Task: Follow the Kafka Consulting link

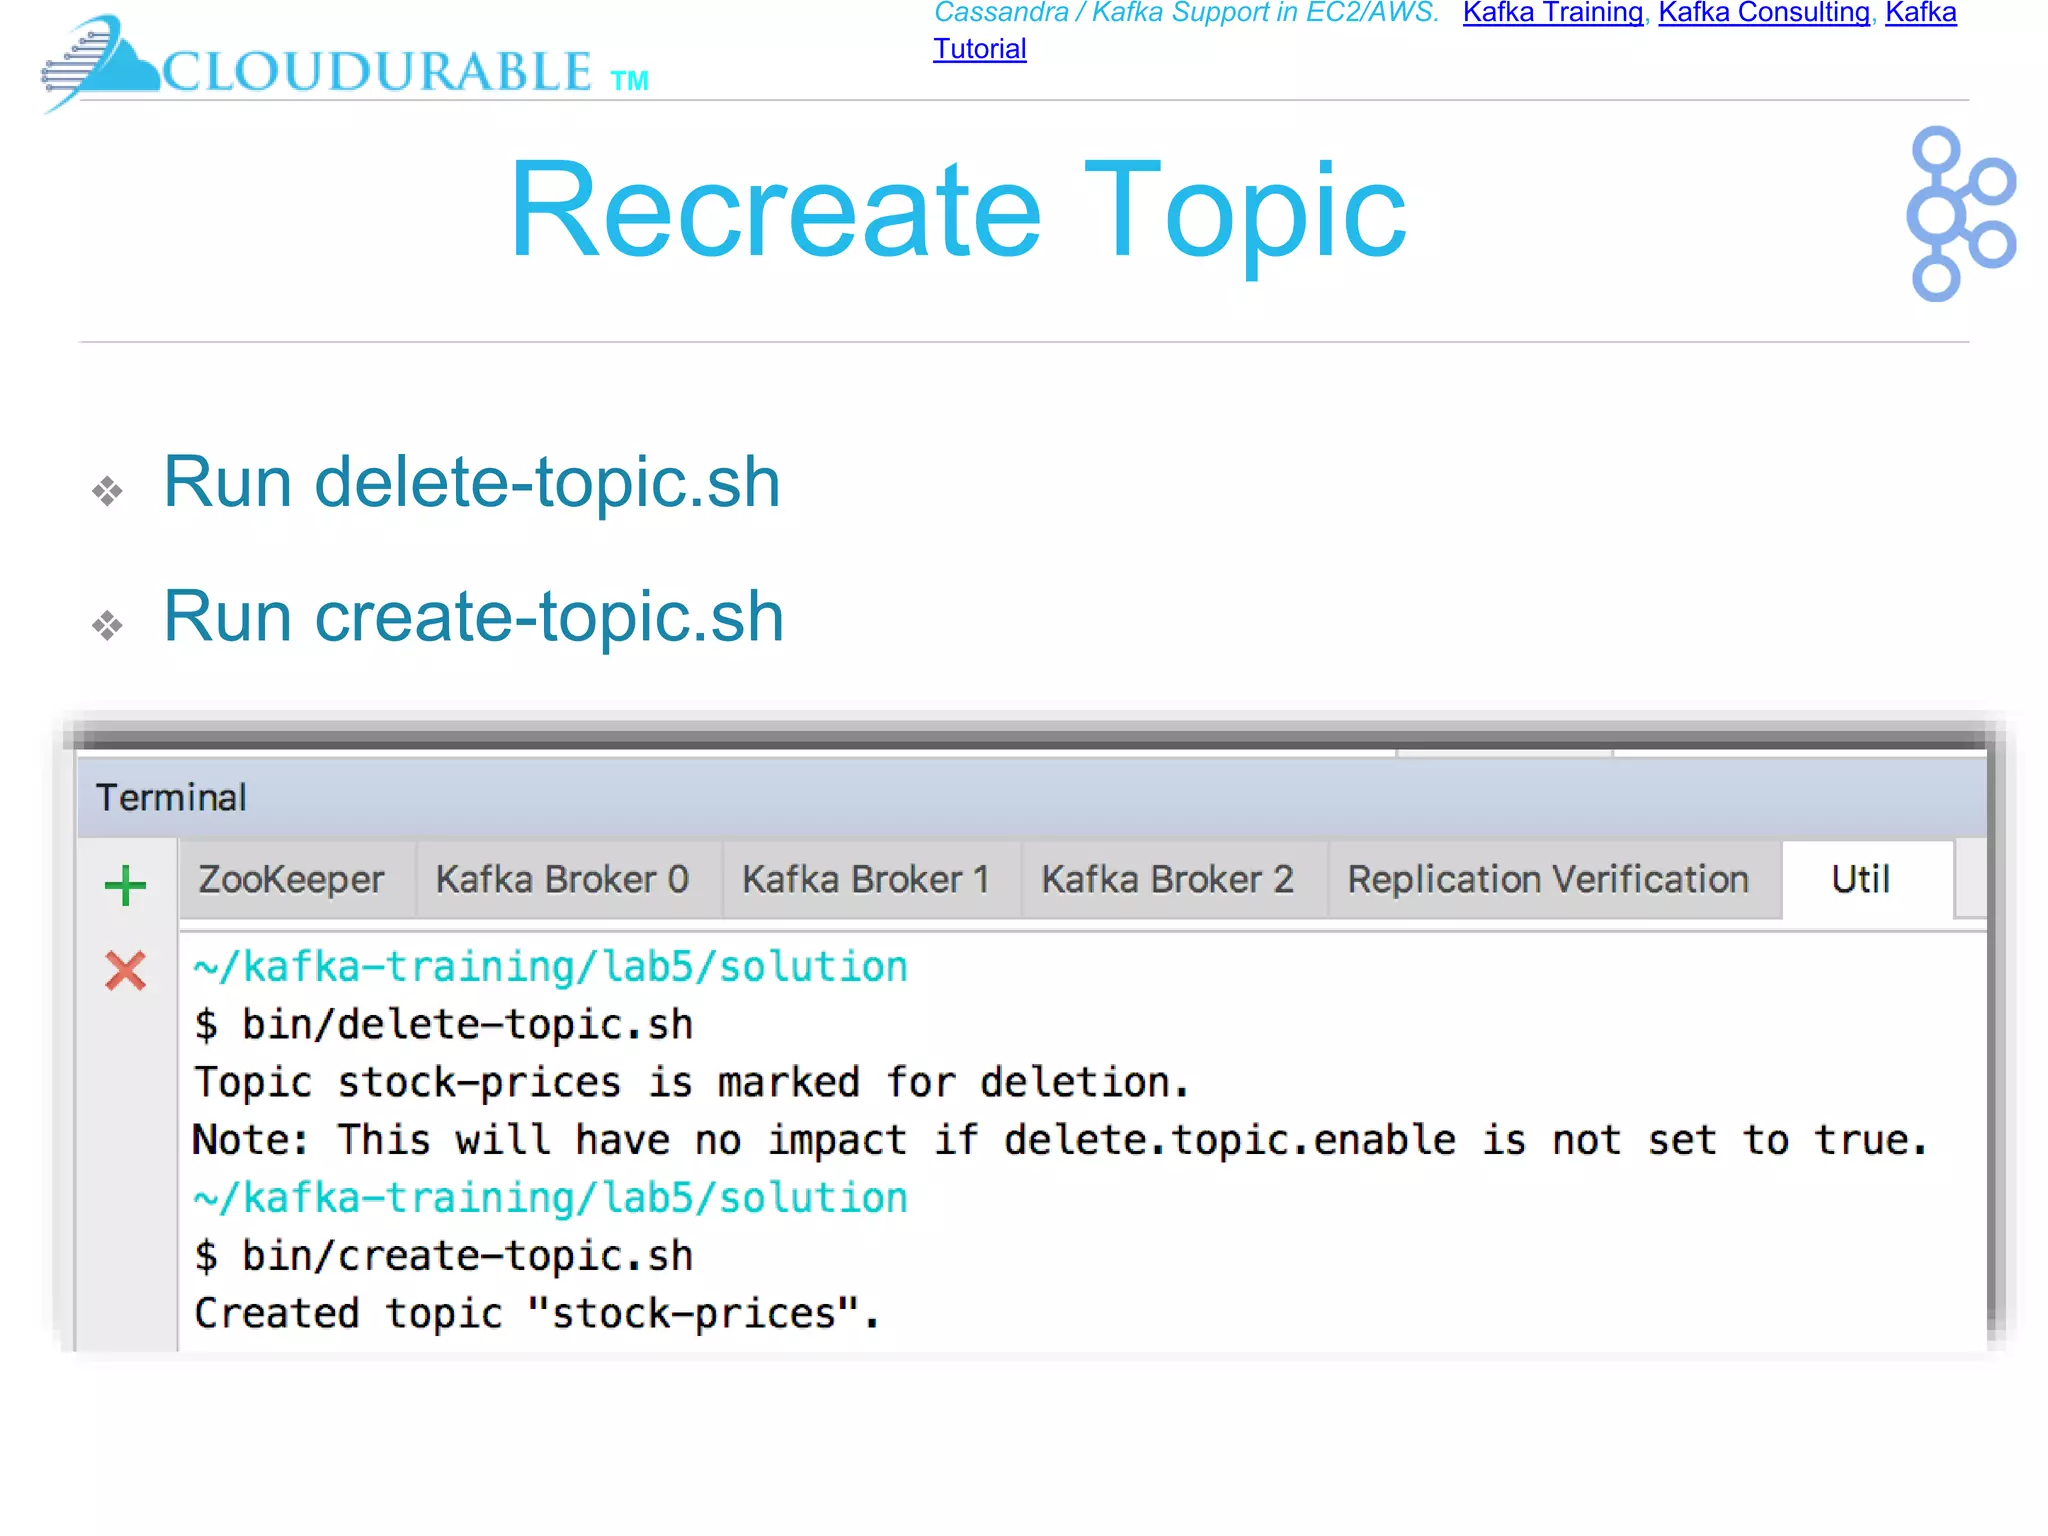Action: tap(1763, 13)
